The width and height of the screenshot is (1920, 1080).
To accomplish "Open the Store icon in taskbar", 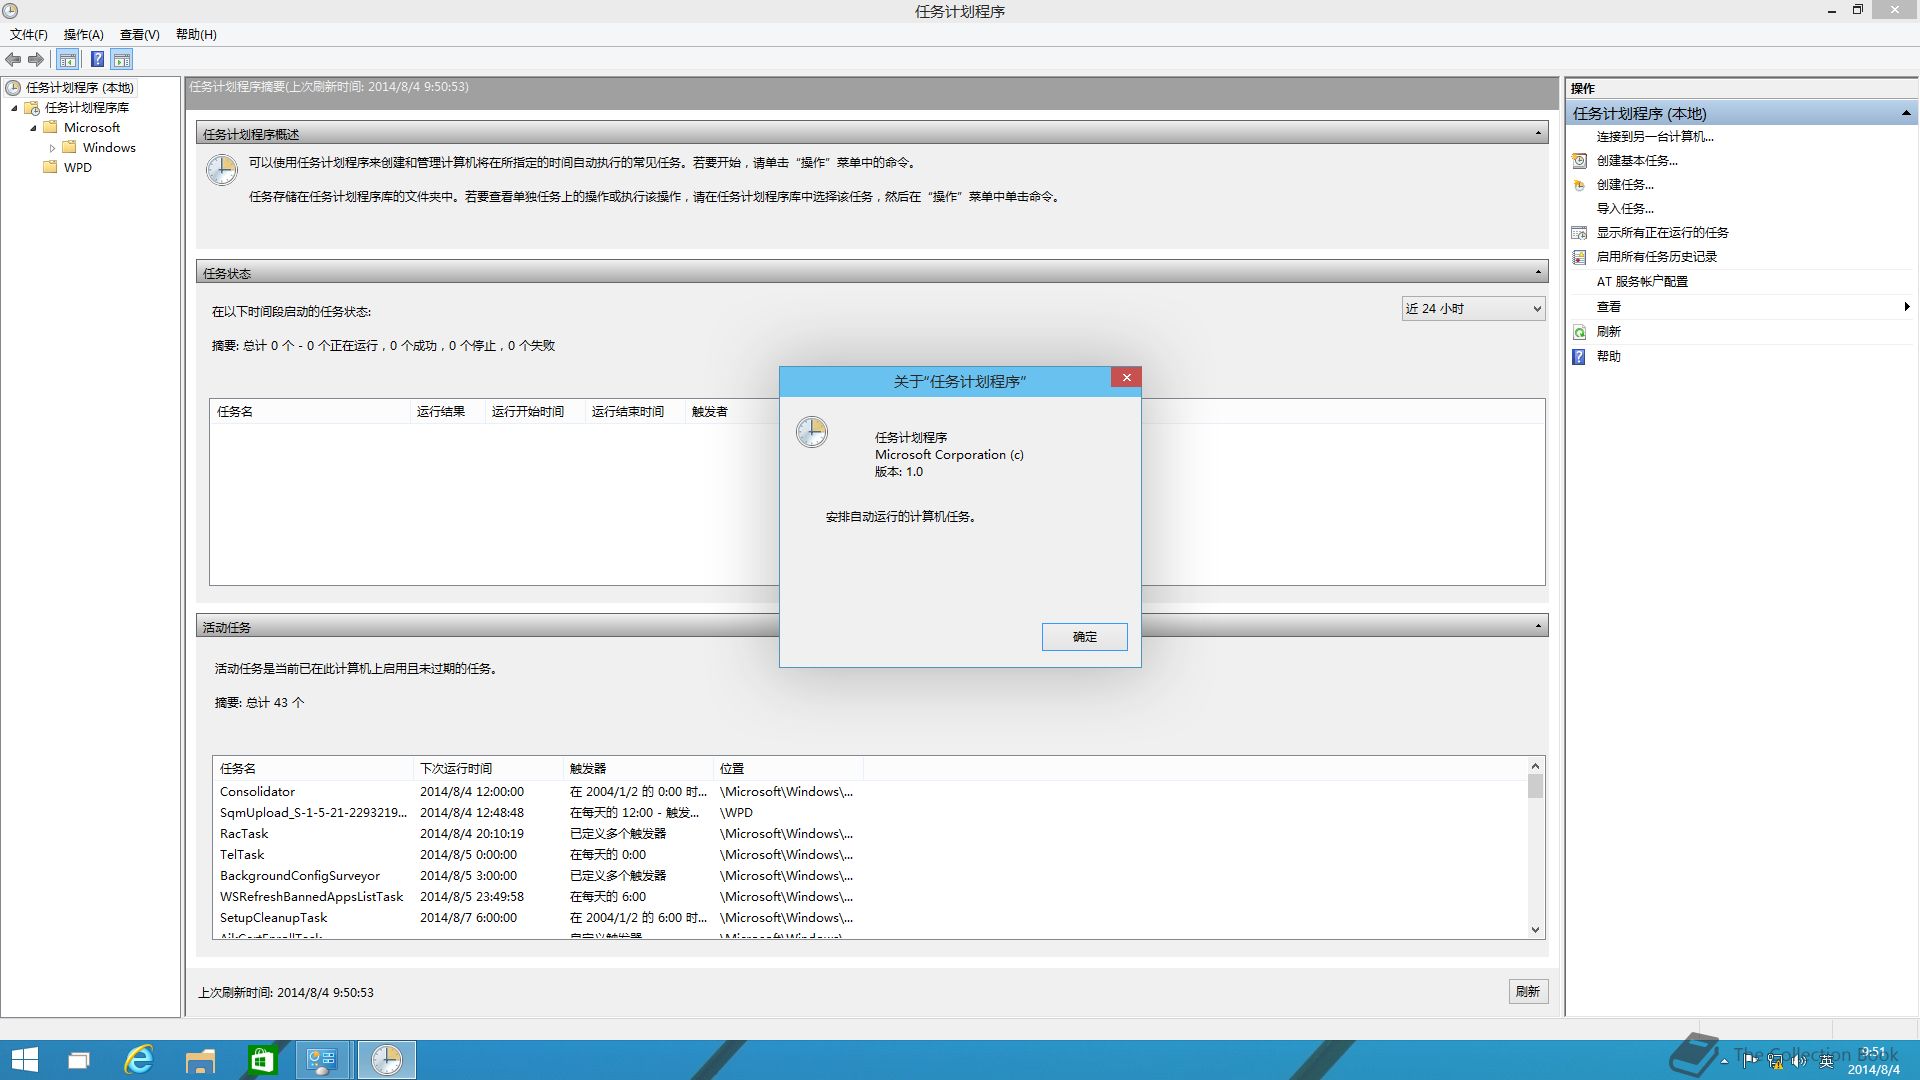I will (x=262, y=1060).
